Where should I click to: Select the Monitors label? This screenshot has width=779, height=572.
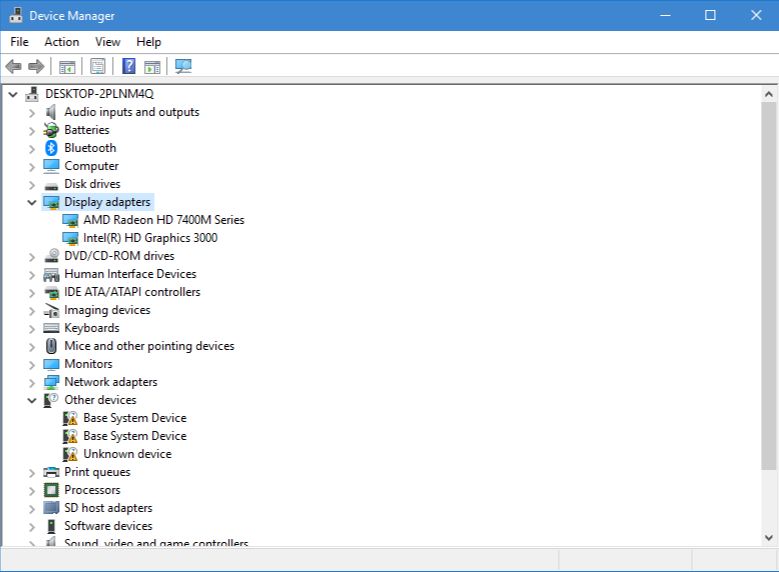tap(88, 364)
